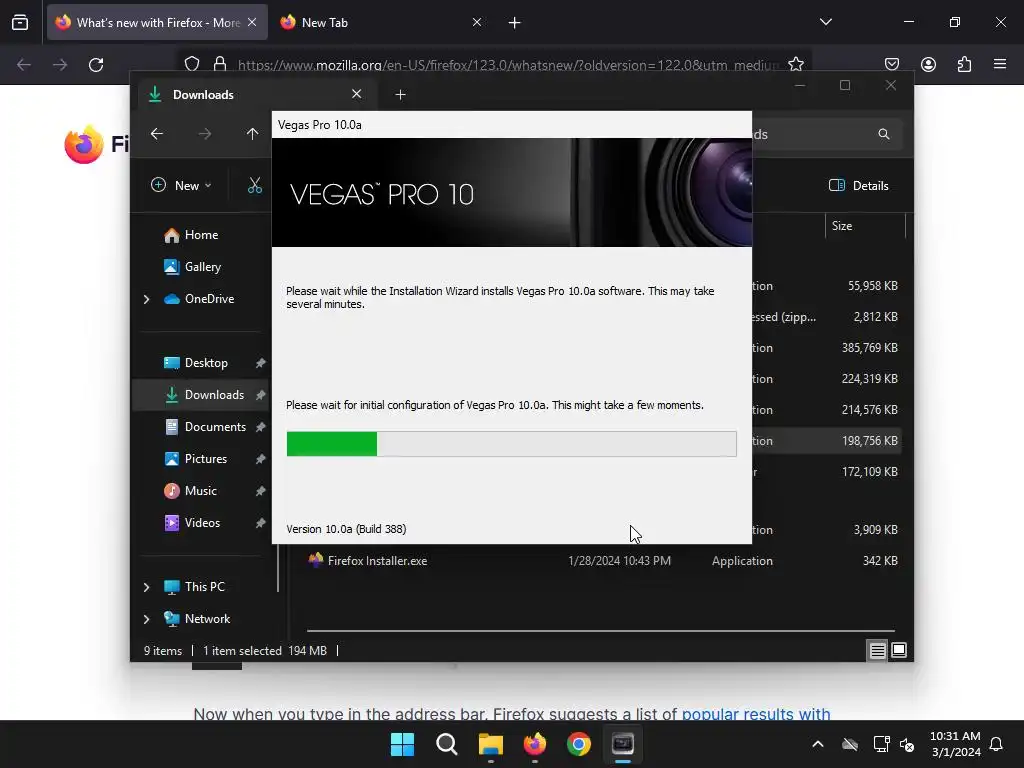Open taskbar Search
The image size is (1024, 768).
point(447,744)
